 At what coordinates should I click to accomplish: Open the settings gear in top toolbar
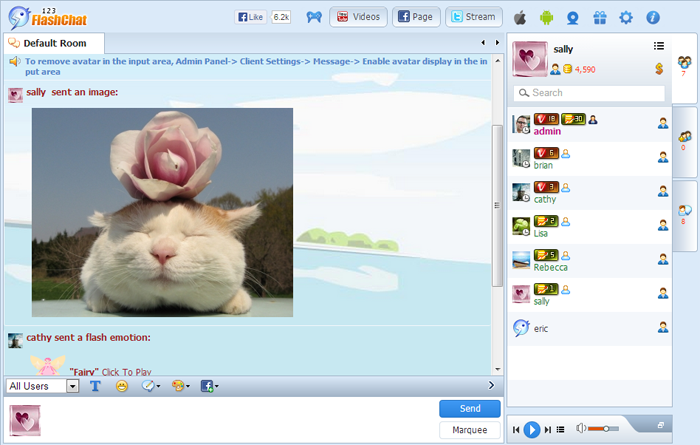coord(626,17)
